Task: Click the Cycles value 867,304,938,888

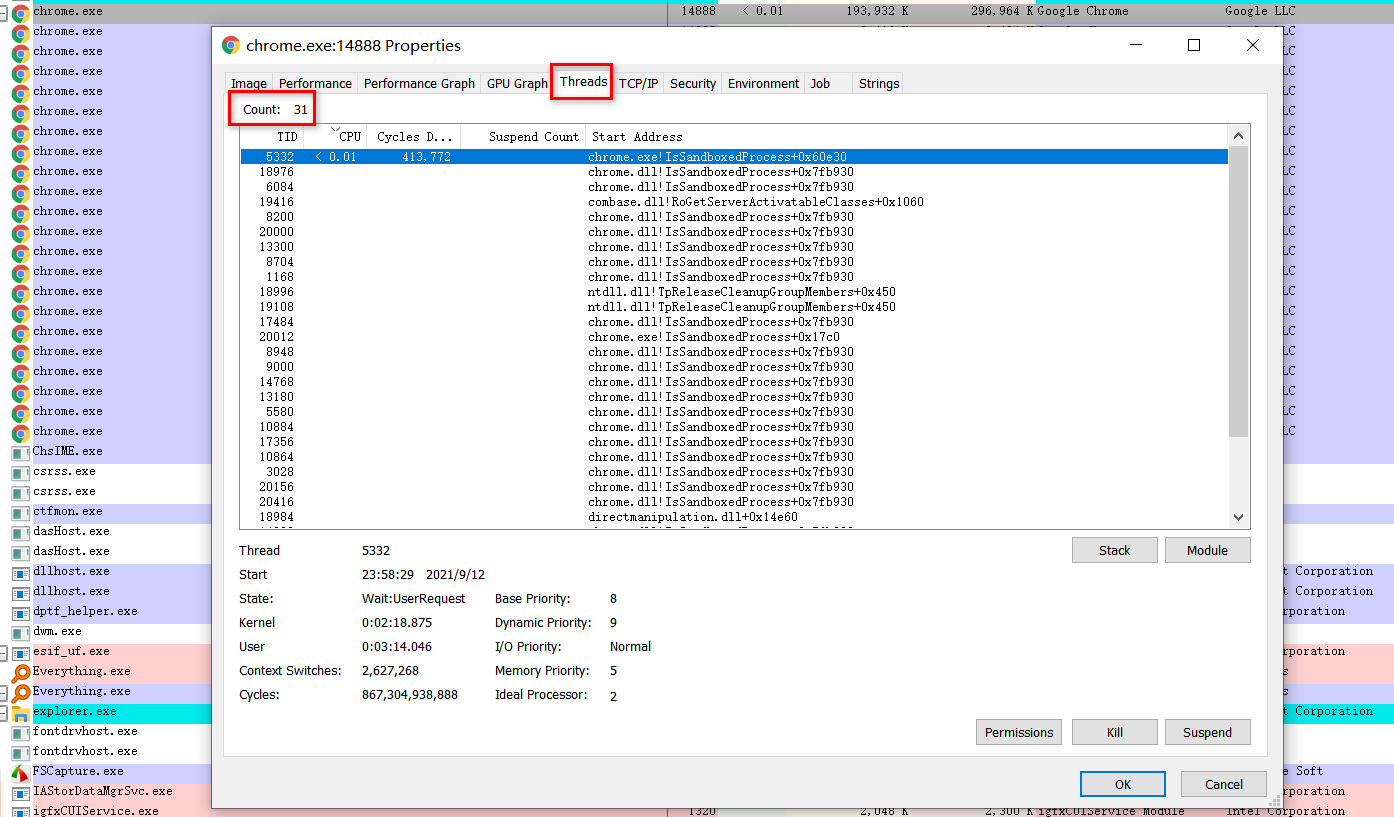Action: coord(410,695)
